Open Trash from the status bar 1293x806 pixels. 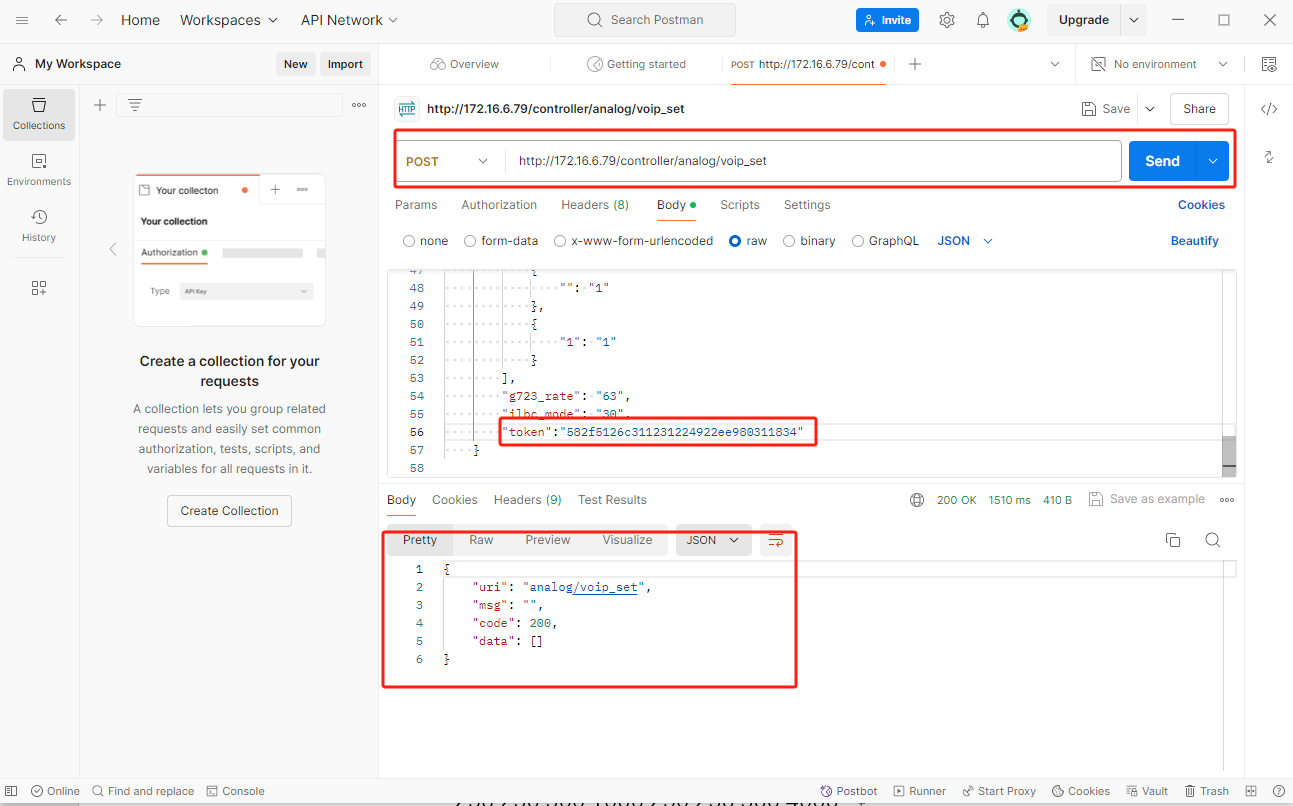coord(1207,791)
